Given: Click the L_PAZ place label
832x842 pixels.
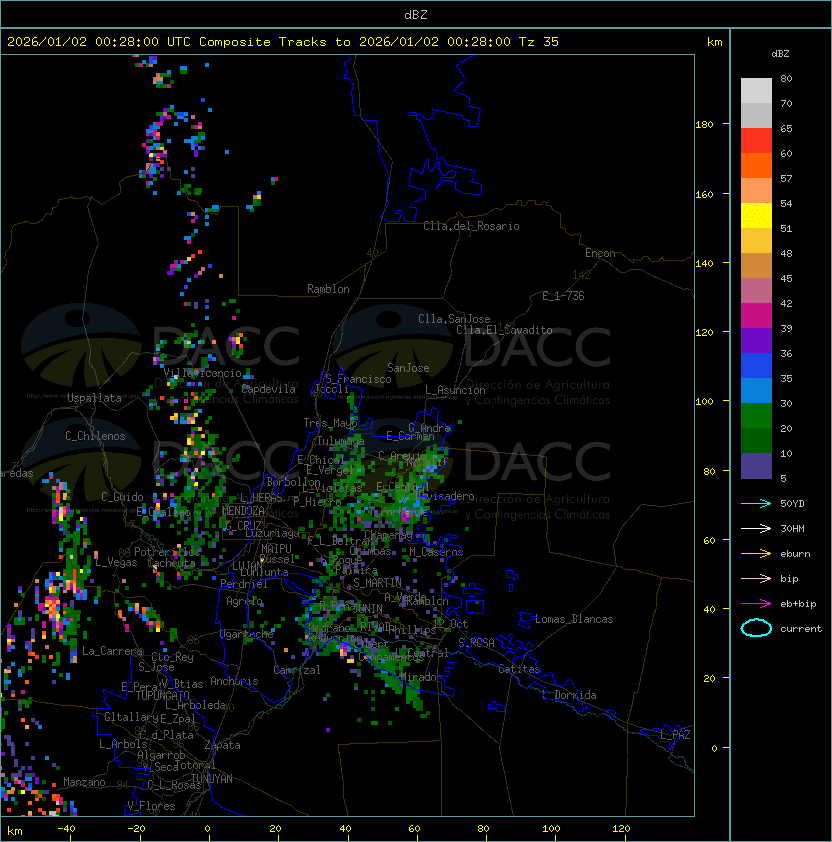Looking at the screenshot, I should tap(675, 734).
